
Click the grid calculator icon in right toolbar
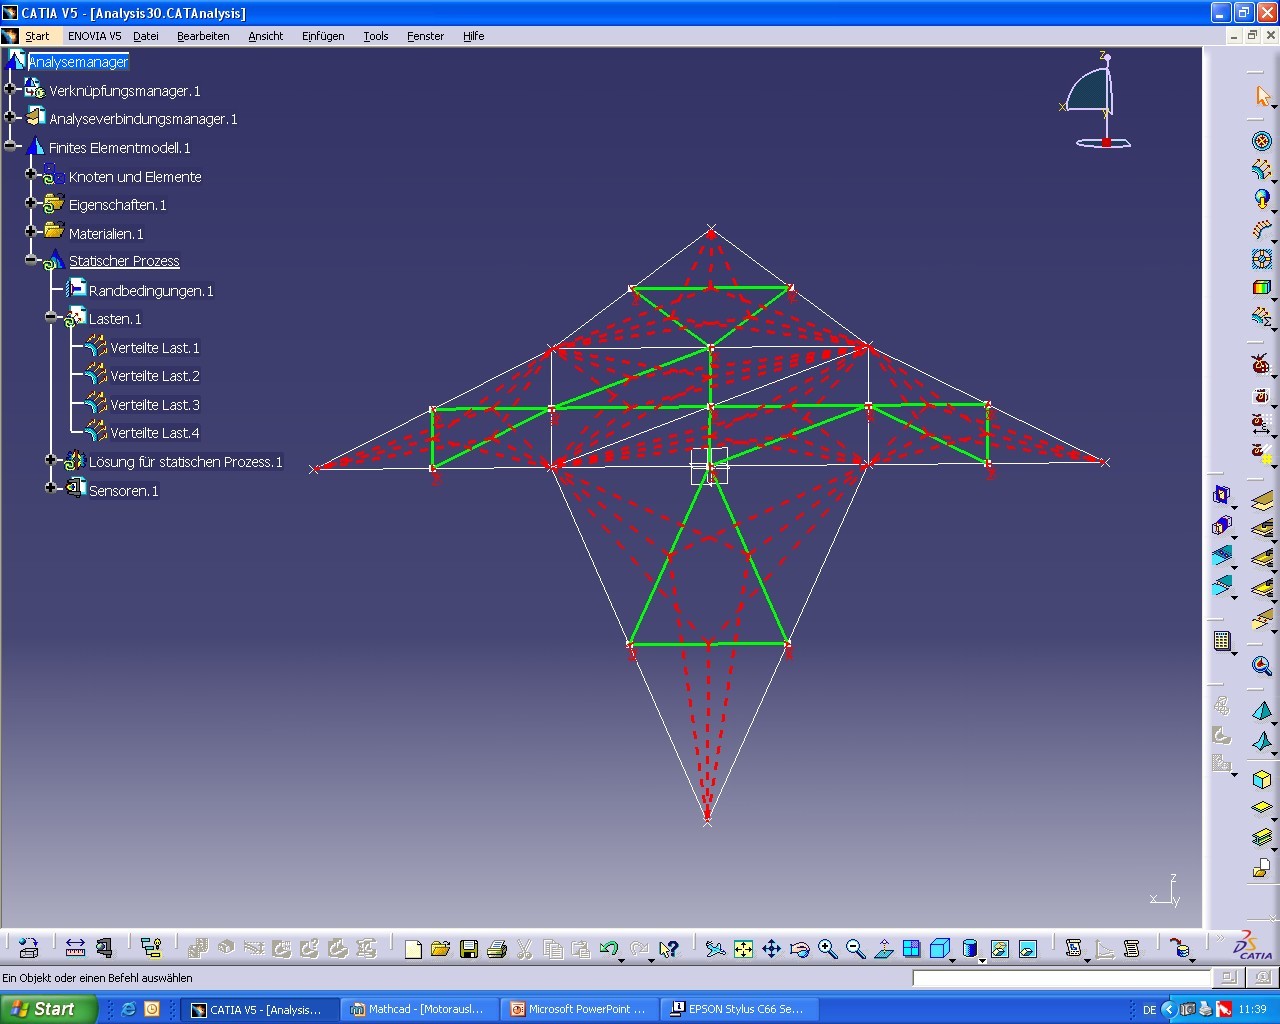pos(1222,641)
